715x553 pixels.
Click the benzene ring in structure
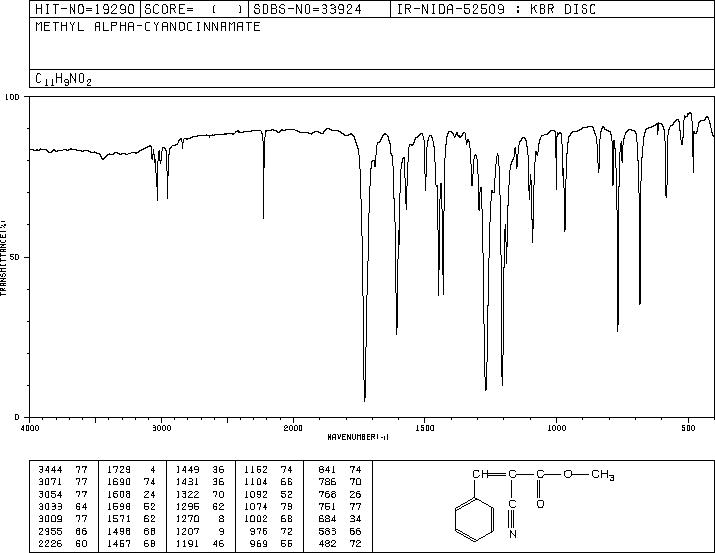click(x=474, y=520)
